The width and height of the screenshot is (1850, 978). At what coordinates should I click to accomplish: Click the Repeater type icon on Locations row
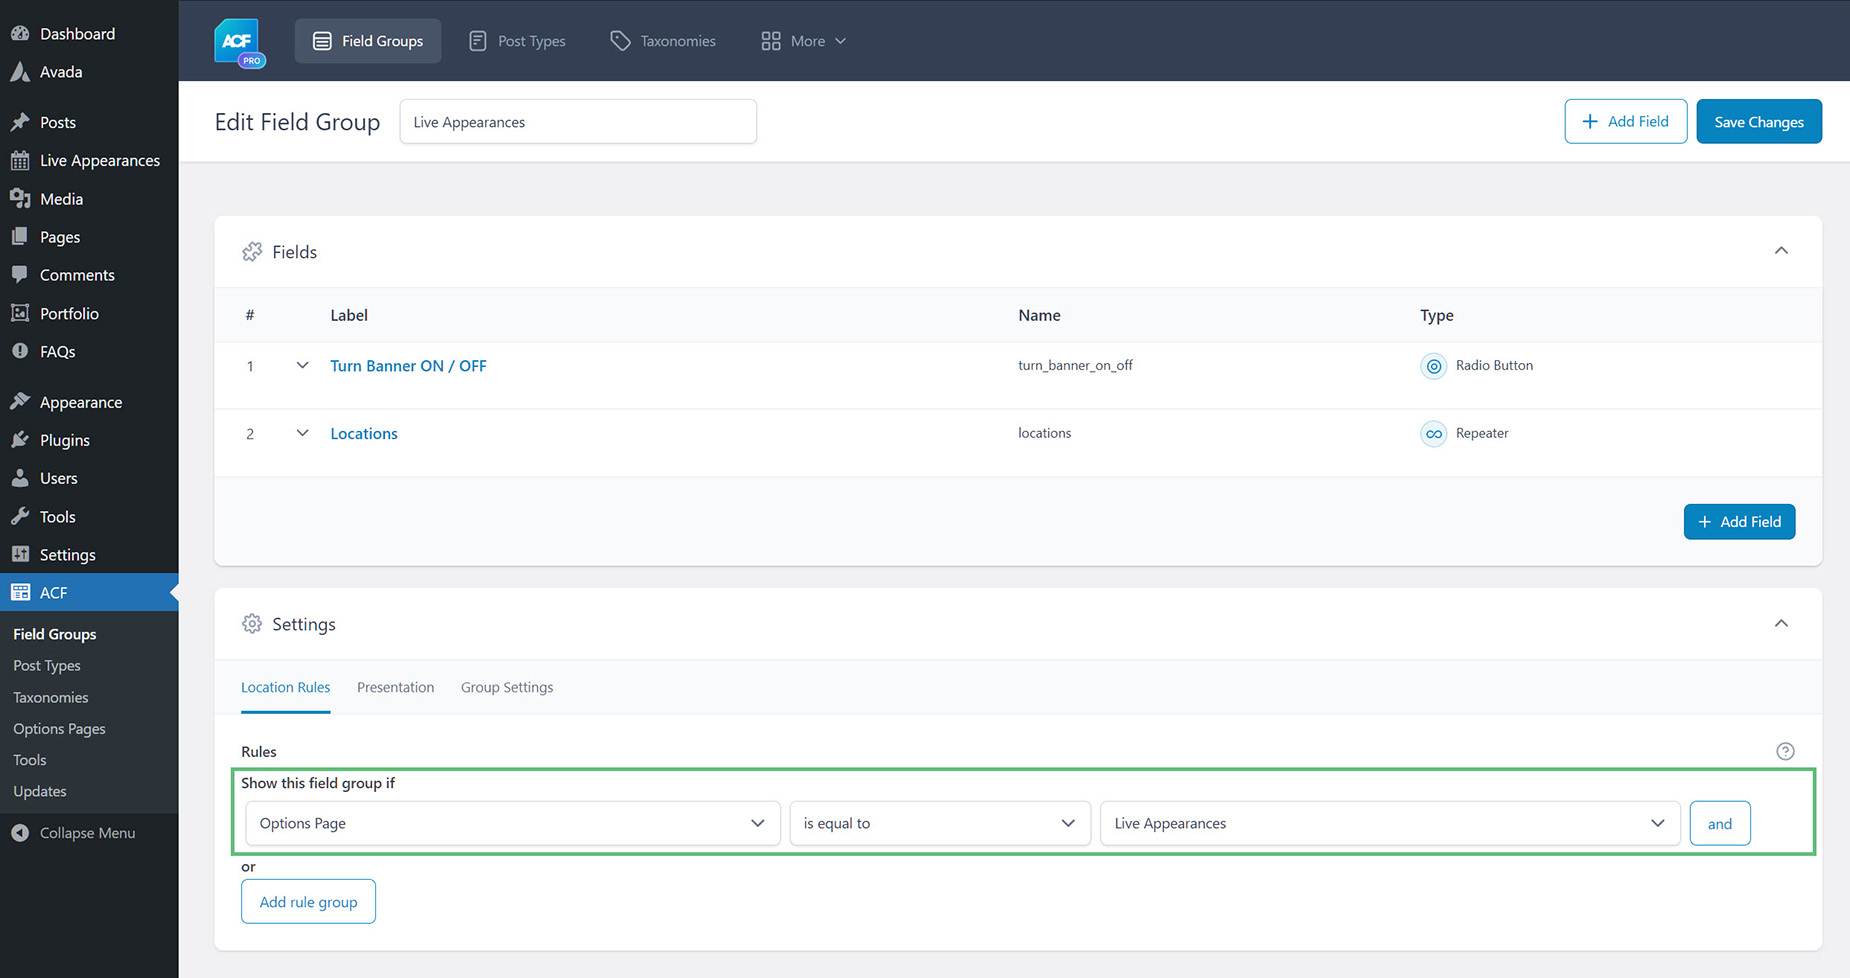coord(1433,433)
